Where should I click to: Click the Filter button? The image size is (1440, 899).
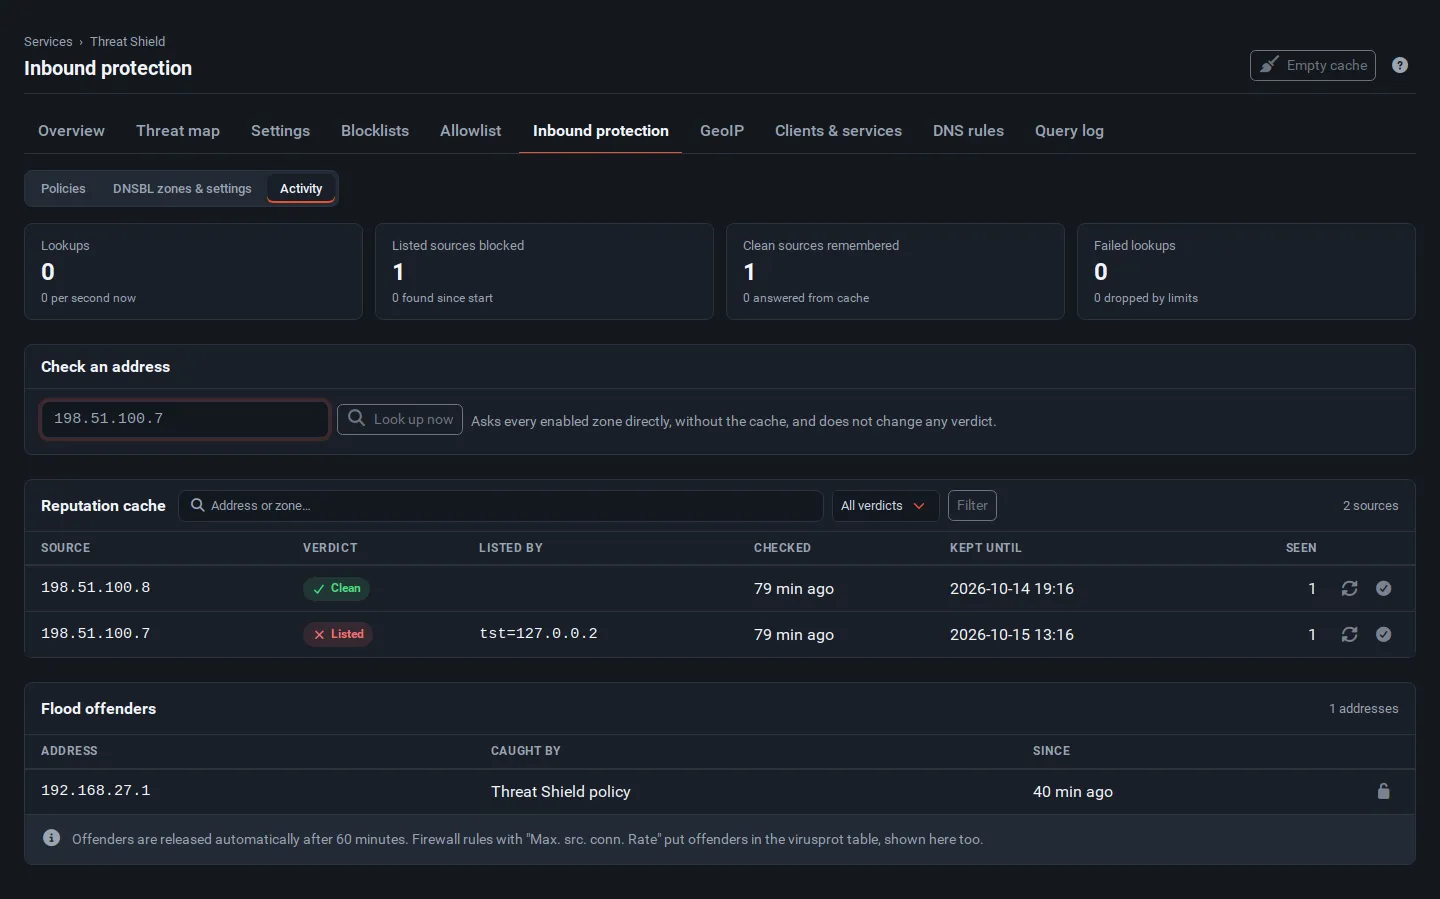click(x=972, y=505)
